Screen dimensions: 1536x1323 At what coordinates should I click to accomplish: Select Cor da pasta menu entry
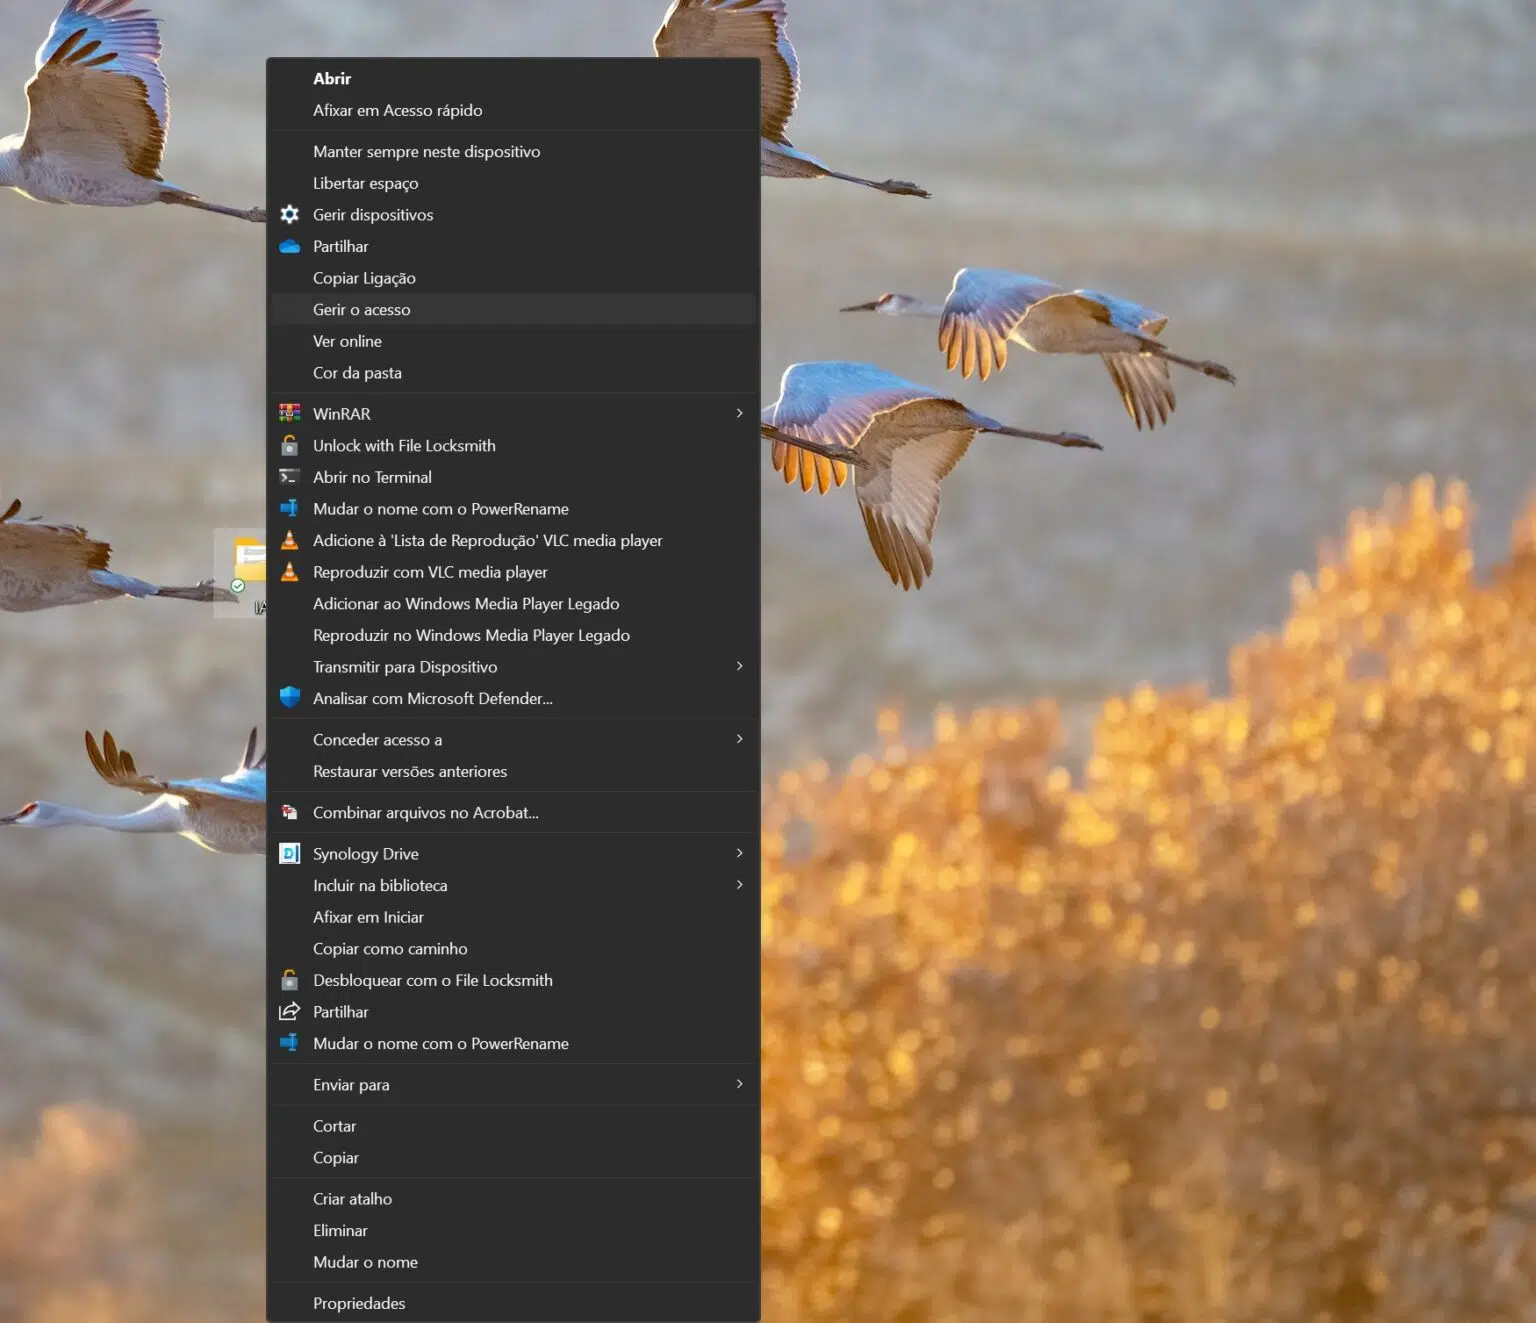[357, 373]
